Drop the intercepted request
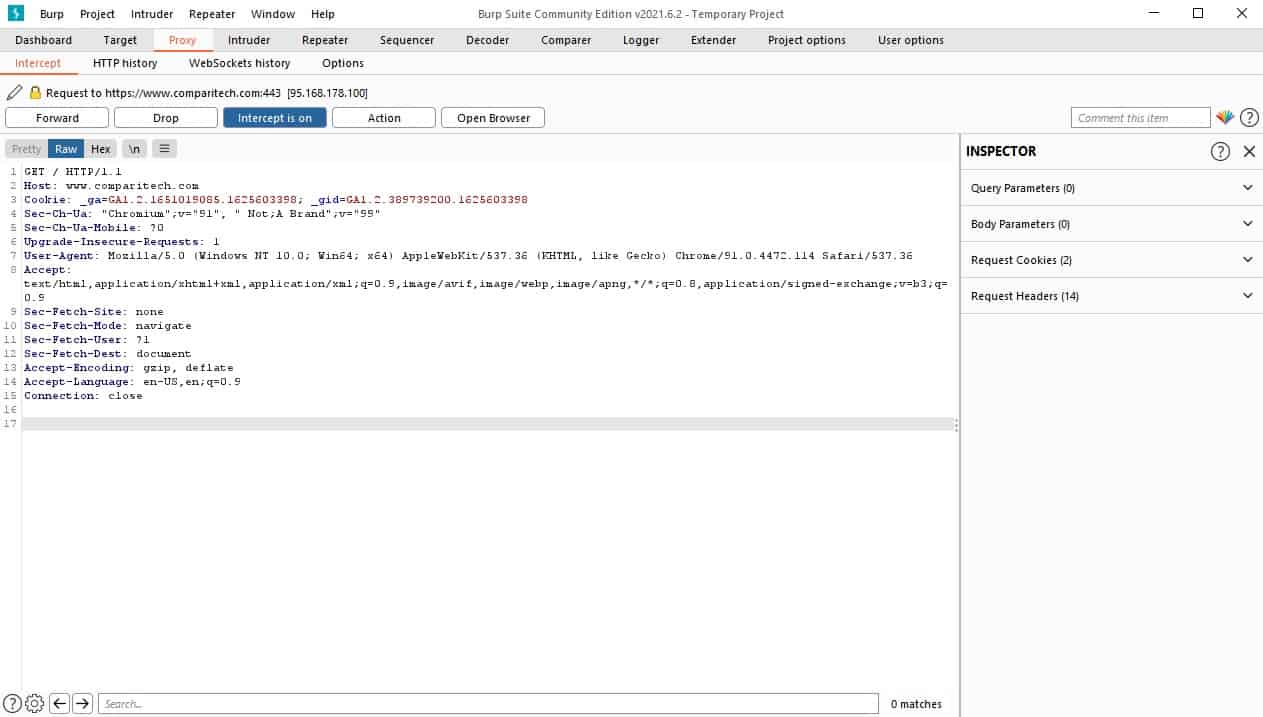This screenshot has height=717, width=1263. pyautogui.click(x=166, y=118)
